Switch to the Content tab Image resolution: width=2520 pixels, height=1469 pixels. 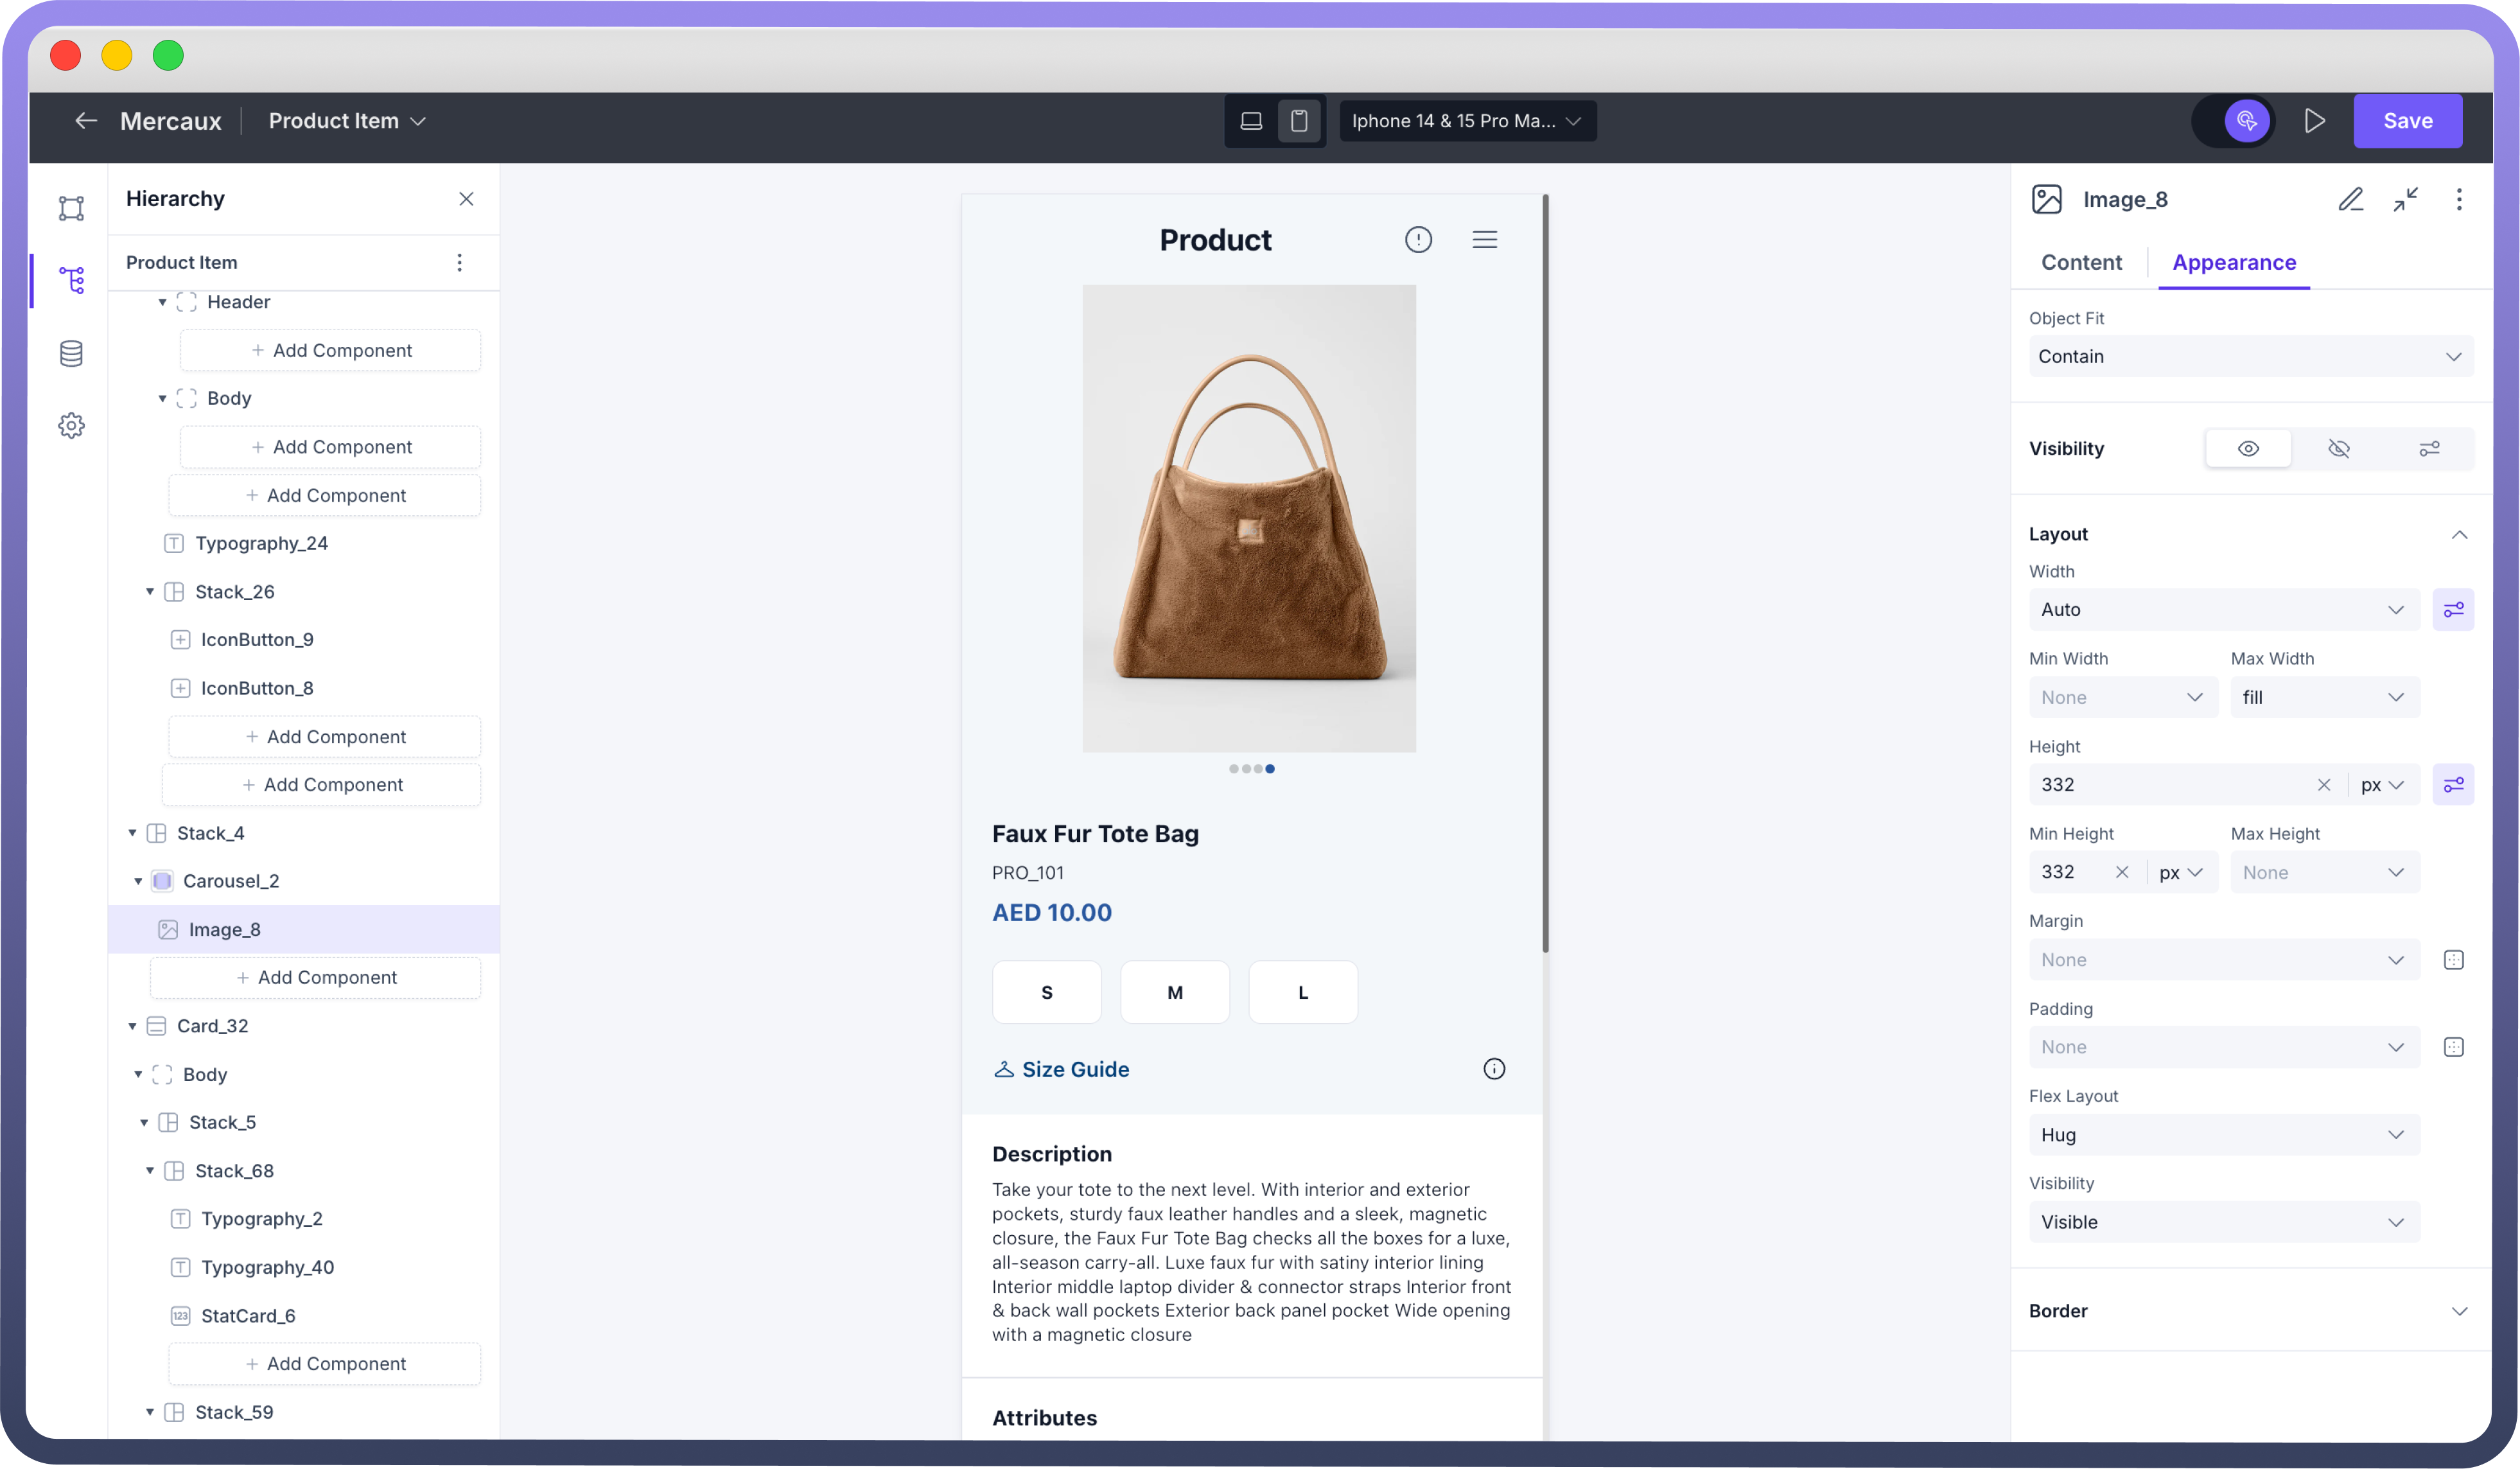pyautogui.click(x=2081, y=262)
